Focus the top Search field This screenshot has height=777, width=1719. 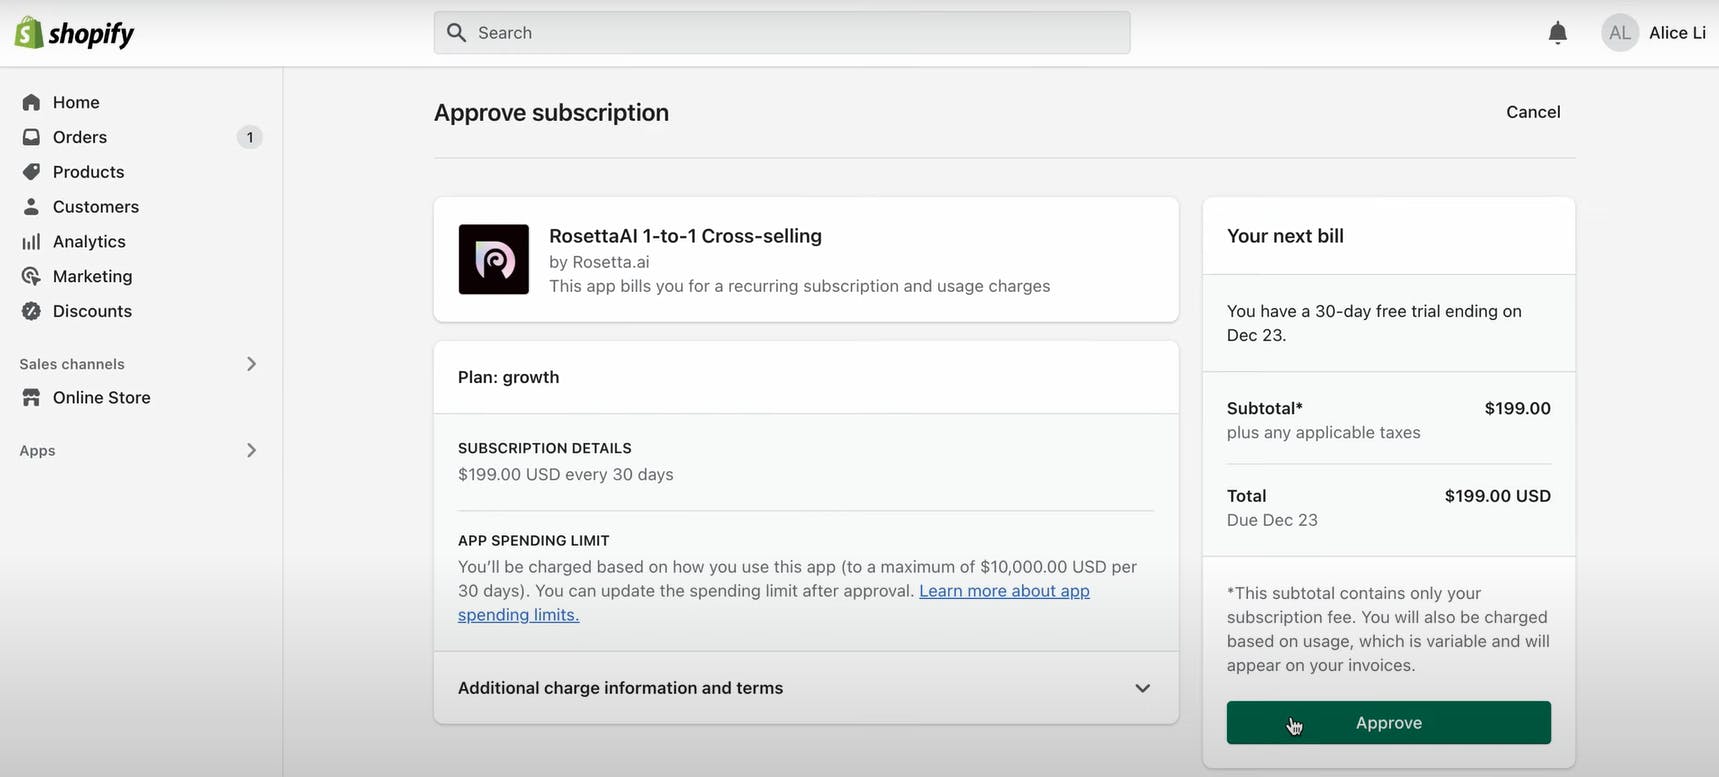click(782, 33)
